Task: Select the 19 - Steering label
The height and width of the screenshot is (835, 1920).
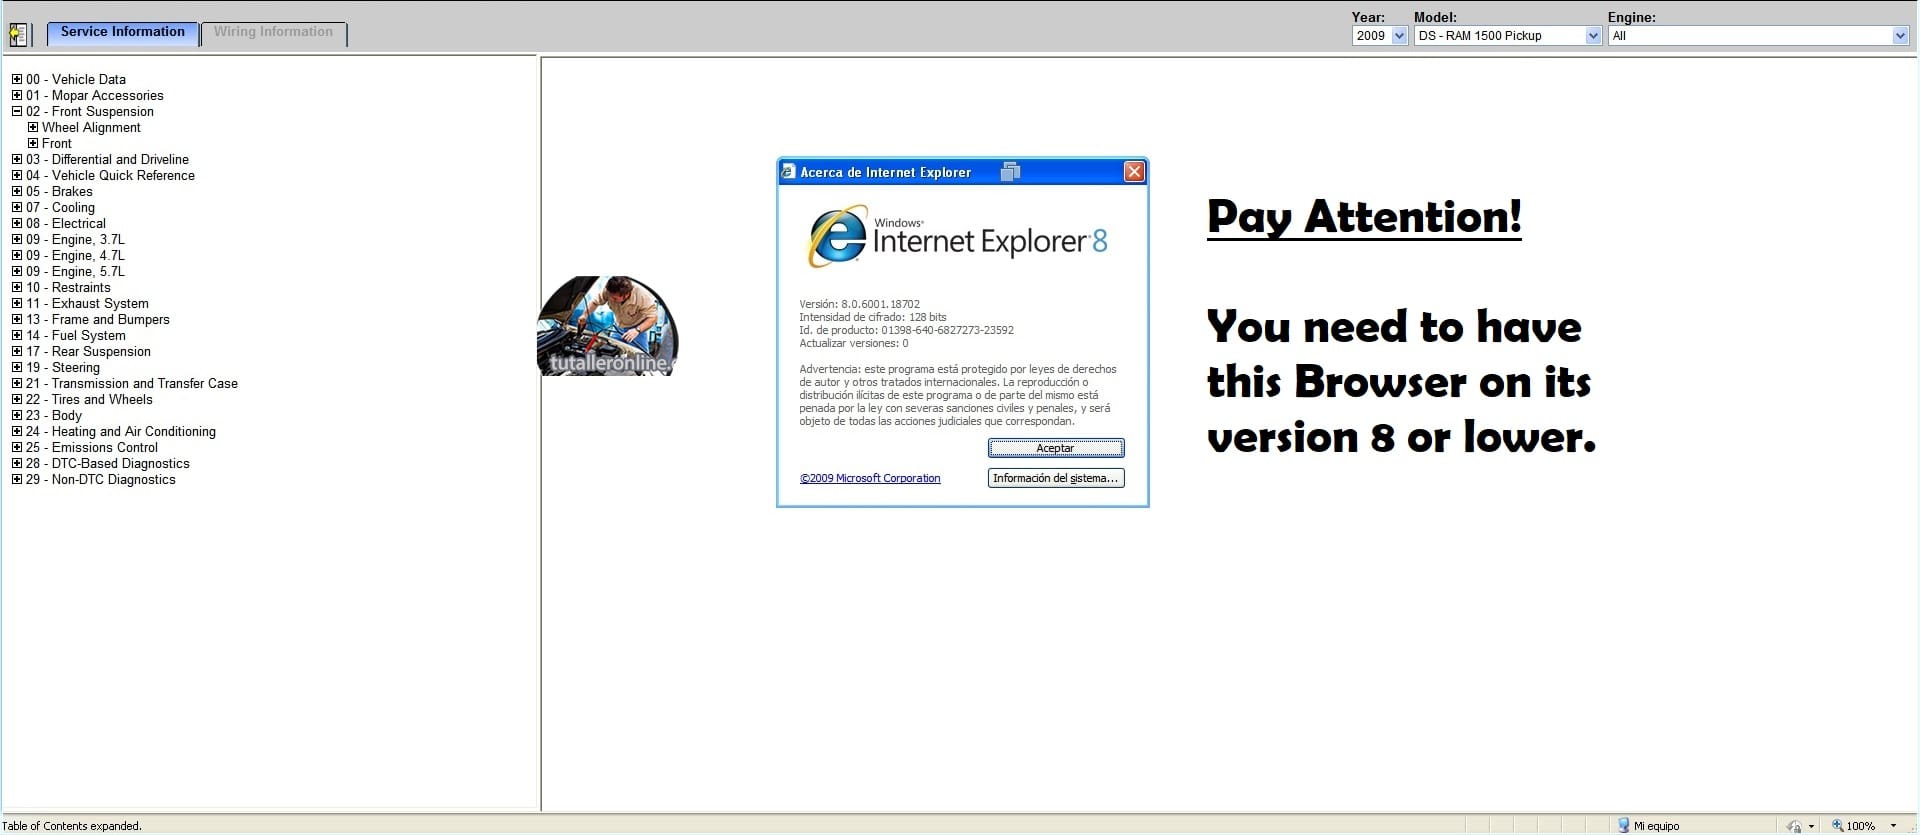Action: pos(63,367)
